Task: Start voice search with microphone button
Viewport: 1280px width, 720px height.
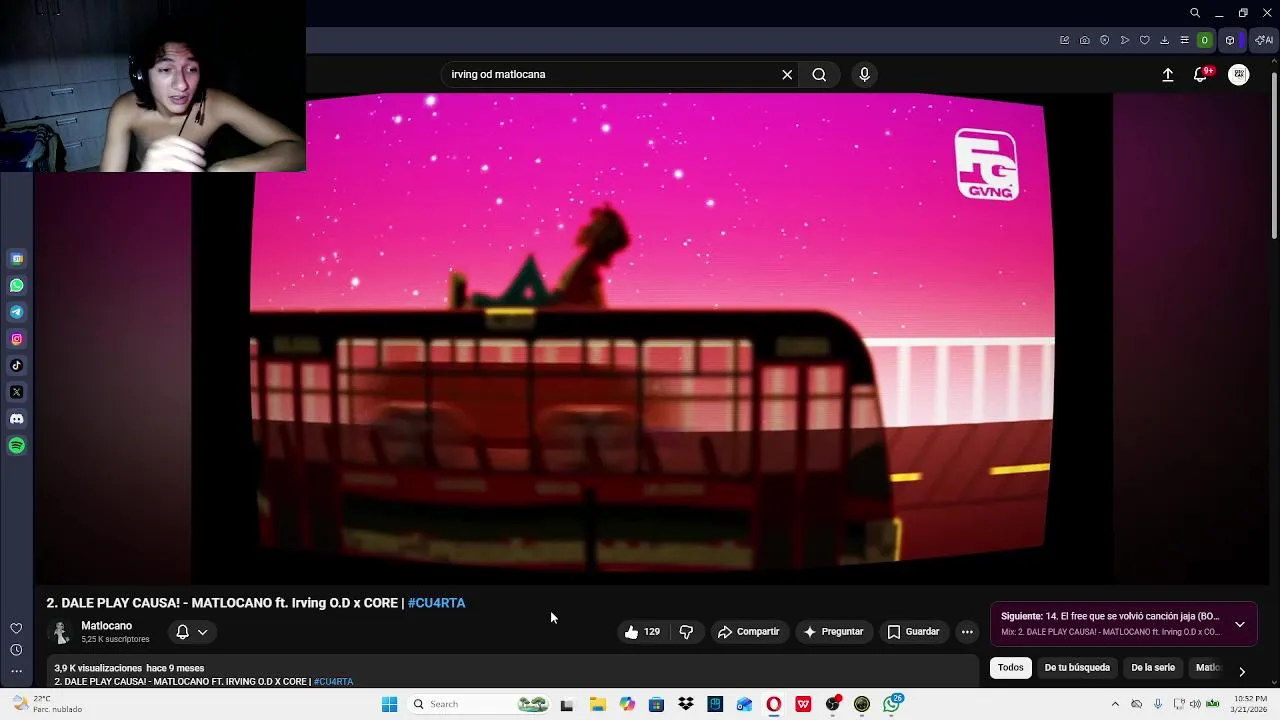Action: (x=865, y=74)
